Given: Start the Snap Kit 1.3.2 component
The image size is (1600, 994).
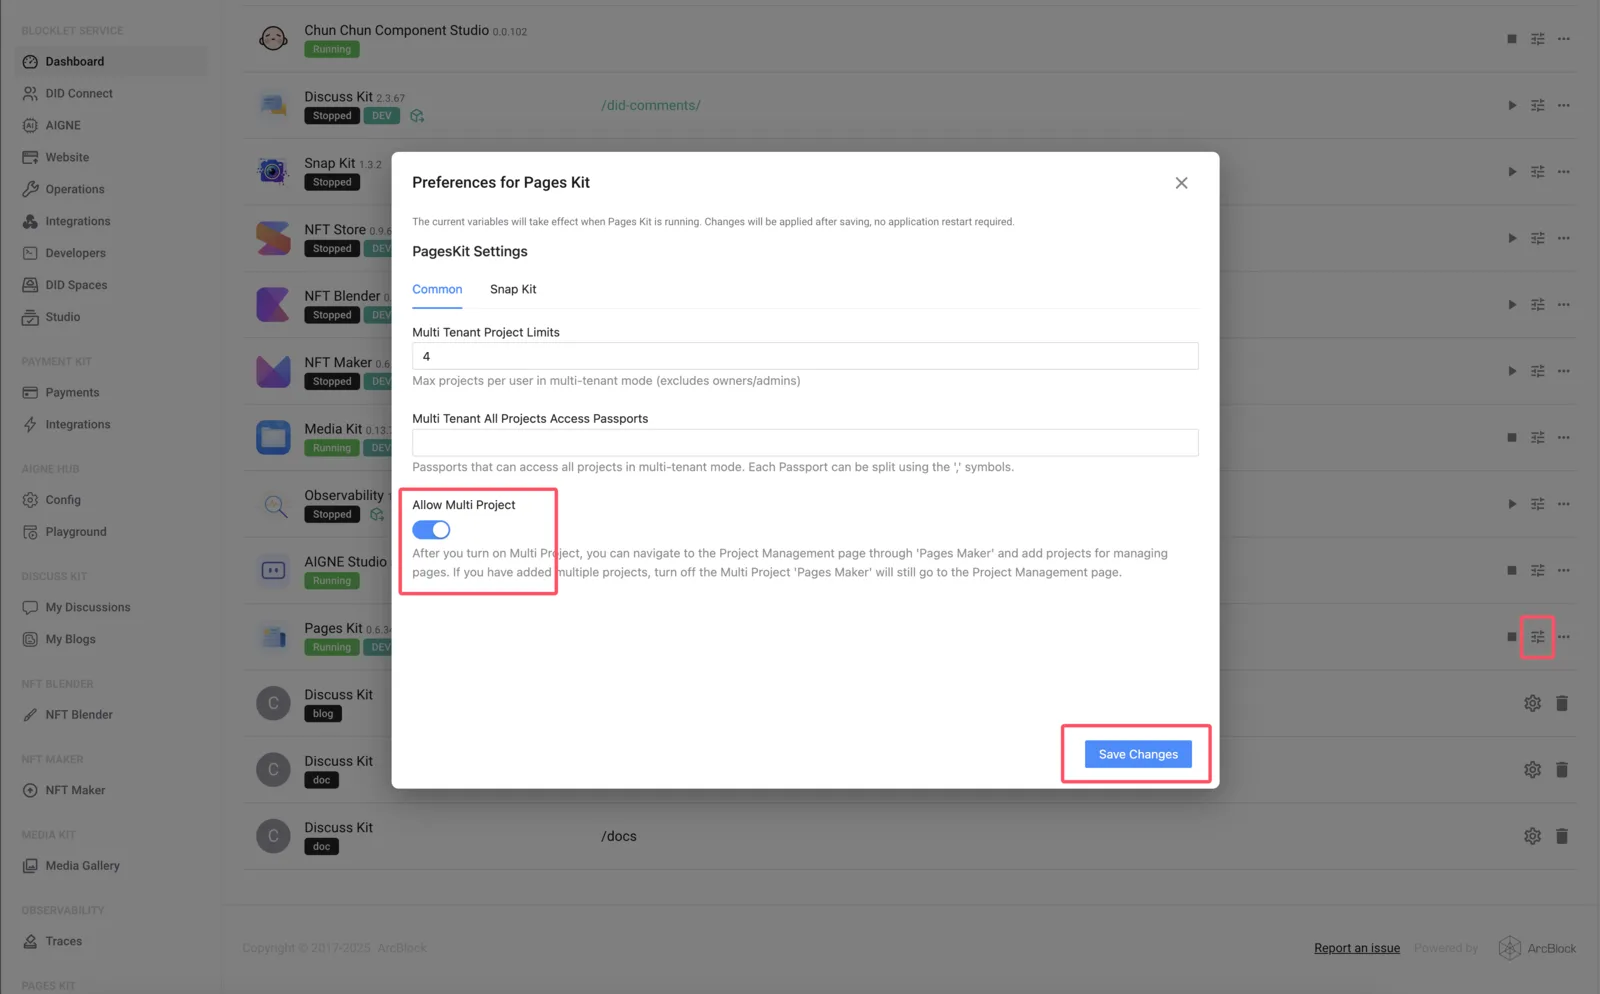Looking at the screenshot, I should (1512, 172).
